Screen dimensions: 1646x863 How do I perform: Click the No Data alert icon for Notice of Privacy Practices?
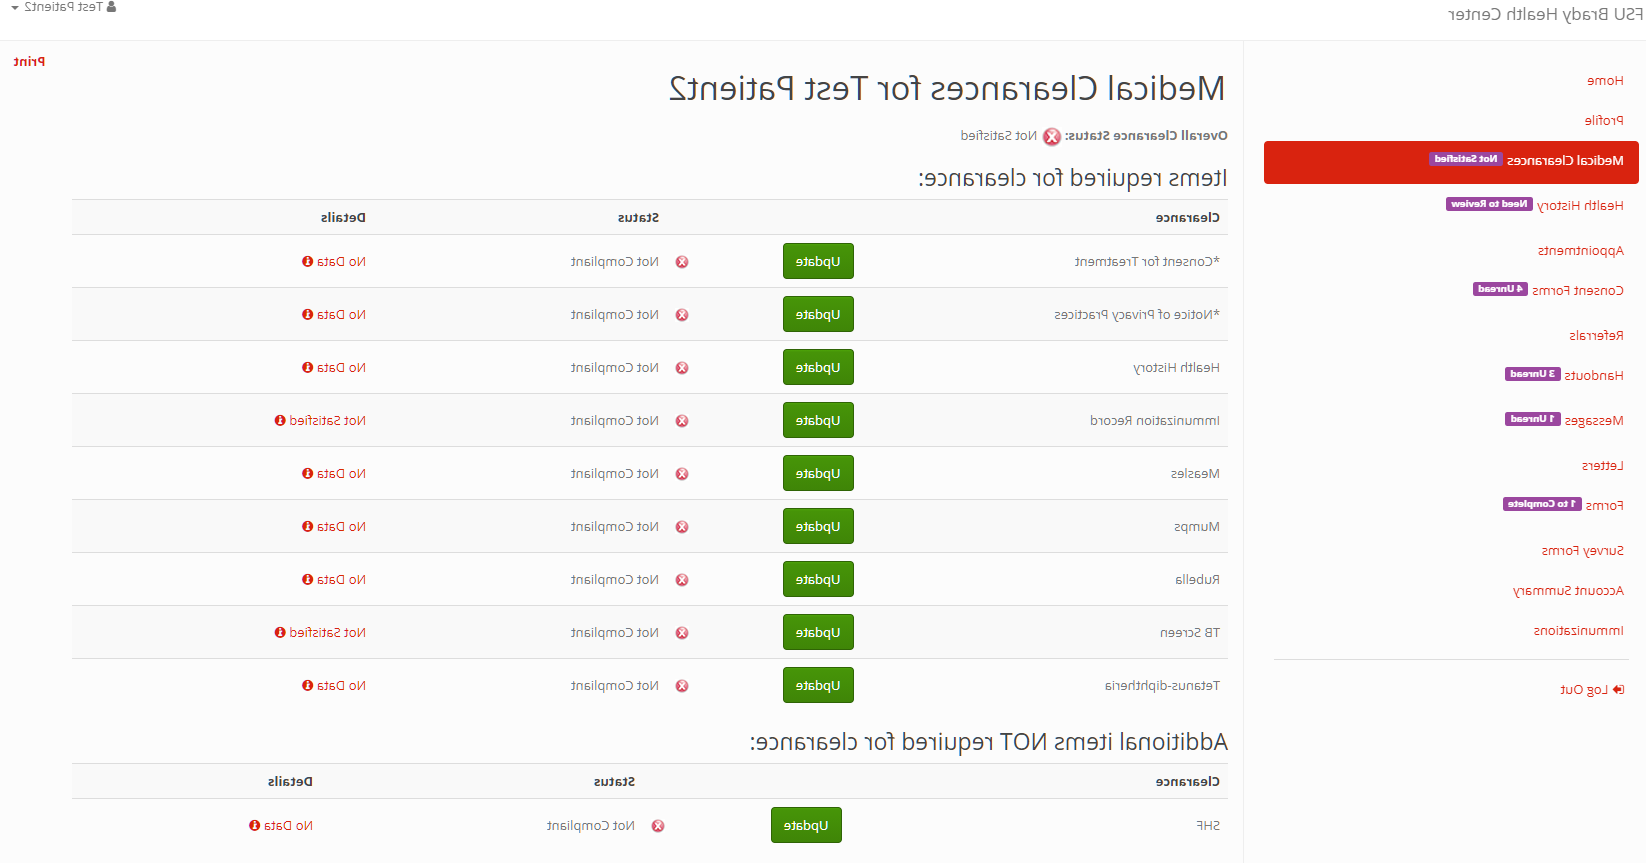click(308, 314)
